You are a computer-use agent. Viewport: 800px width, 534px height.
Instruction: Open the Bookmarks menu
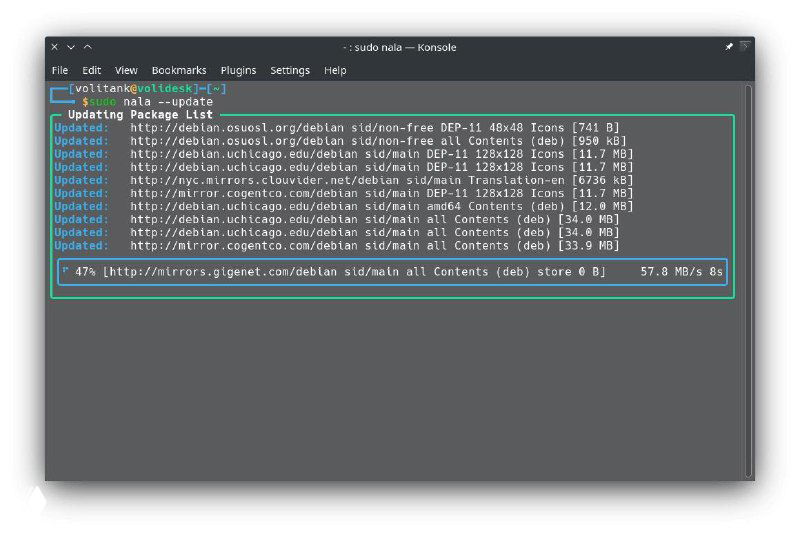(179, 70)
